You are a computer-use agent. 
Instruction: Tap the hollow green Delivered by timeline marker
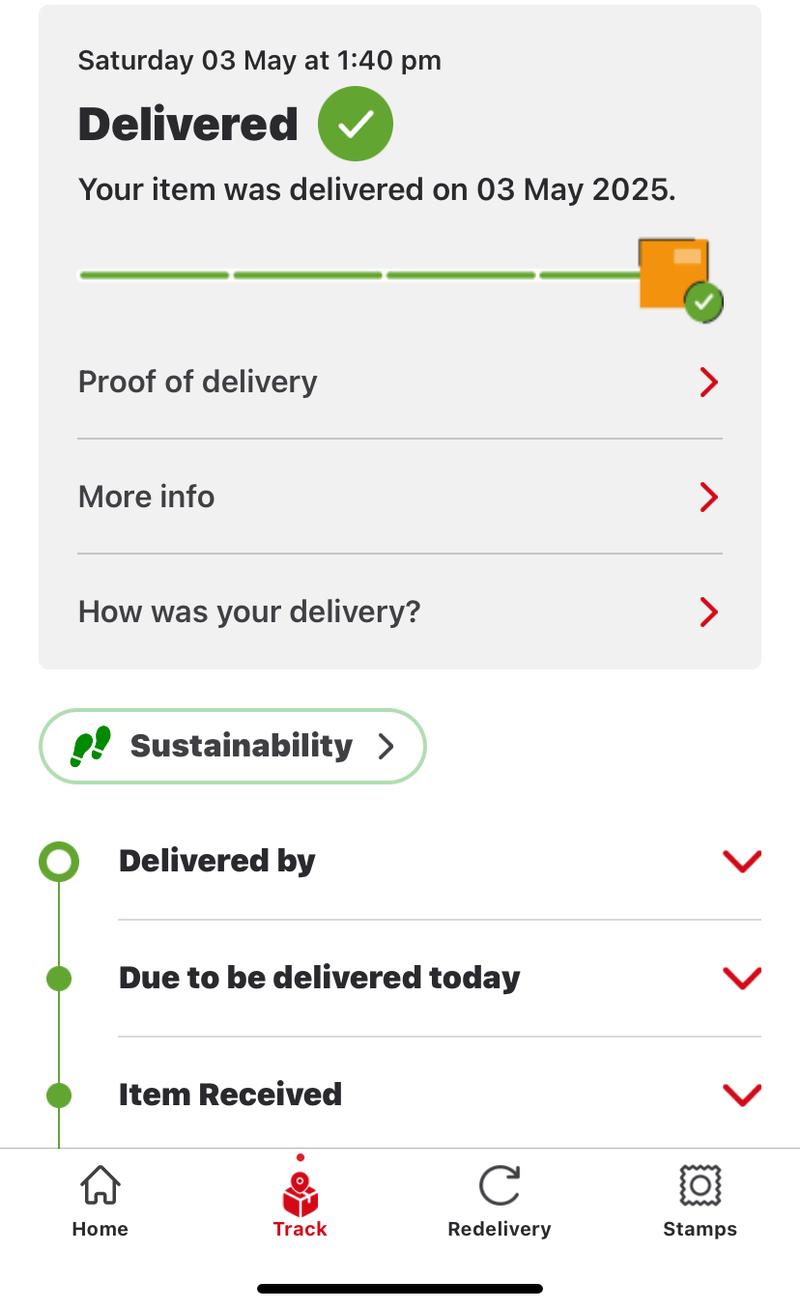pyautogui.click(x=59, y=861)
